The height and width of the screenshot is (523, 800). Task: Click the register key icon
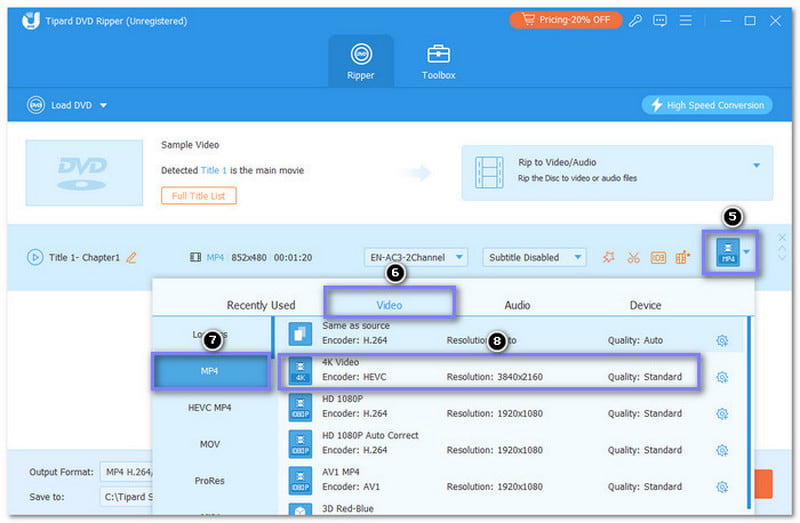click(635, 20)
